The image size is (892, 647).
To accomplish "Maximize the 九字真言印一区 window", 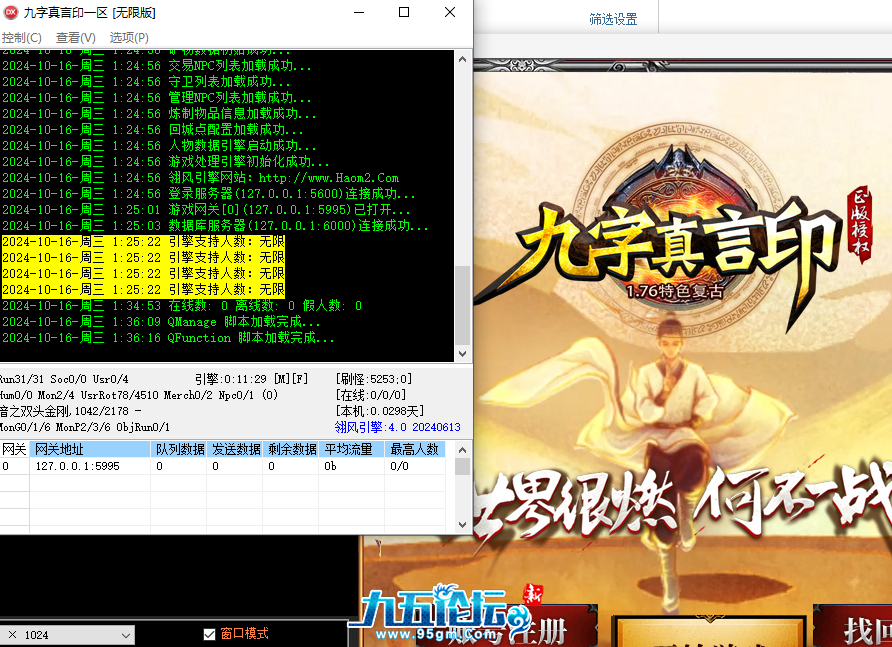I will [404, 12].
